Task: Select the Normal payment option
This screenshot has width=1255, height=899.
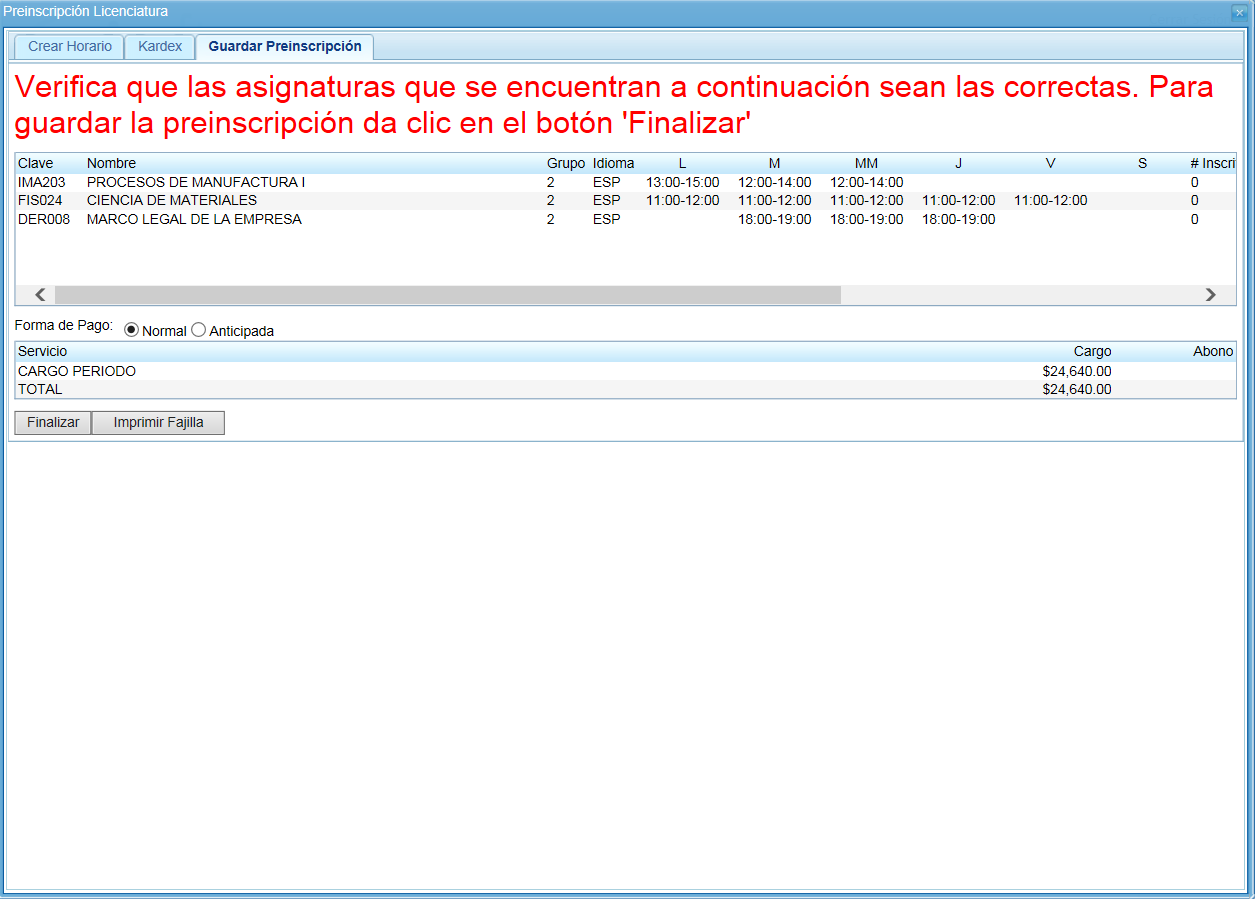Action: tap(130, 329)
